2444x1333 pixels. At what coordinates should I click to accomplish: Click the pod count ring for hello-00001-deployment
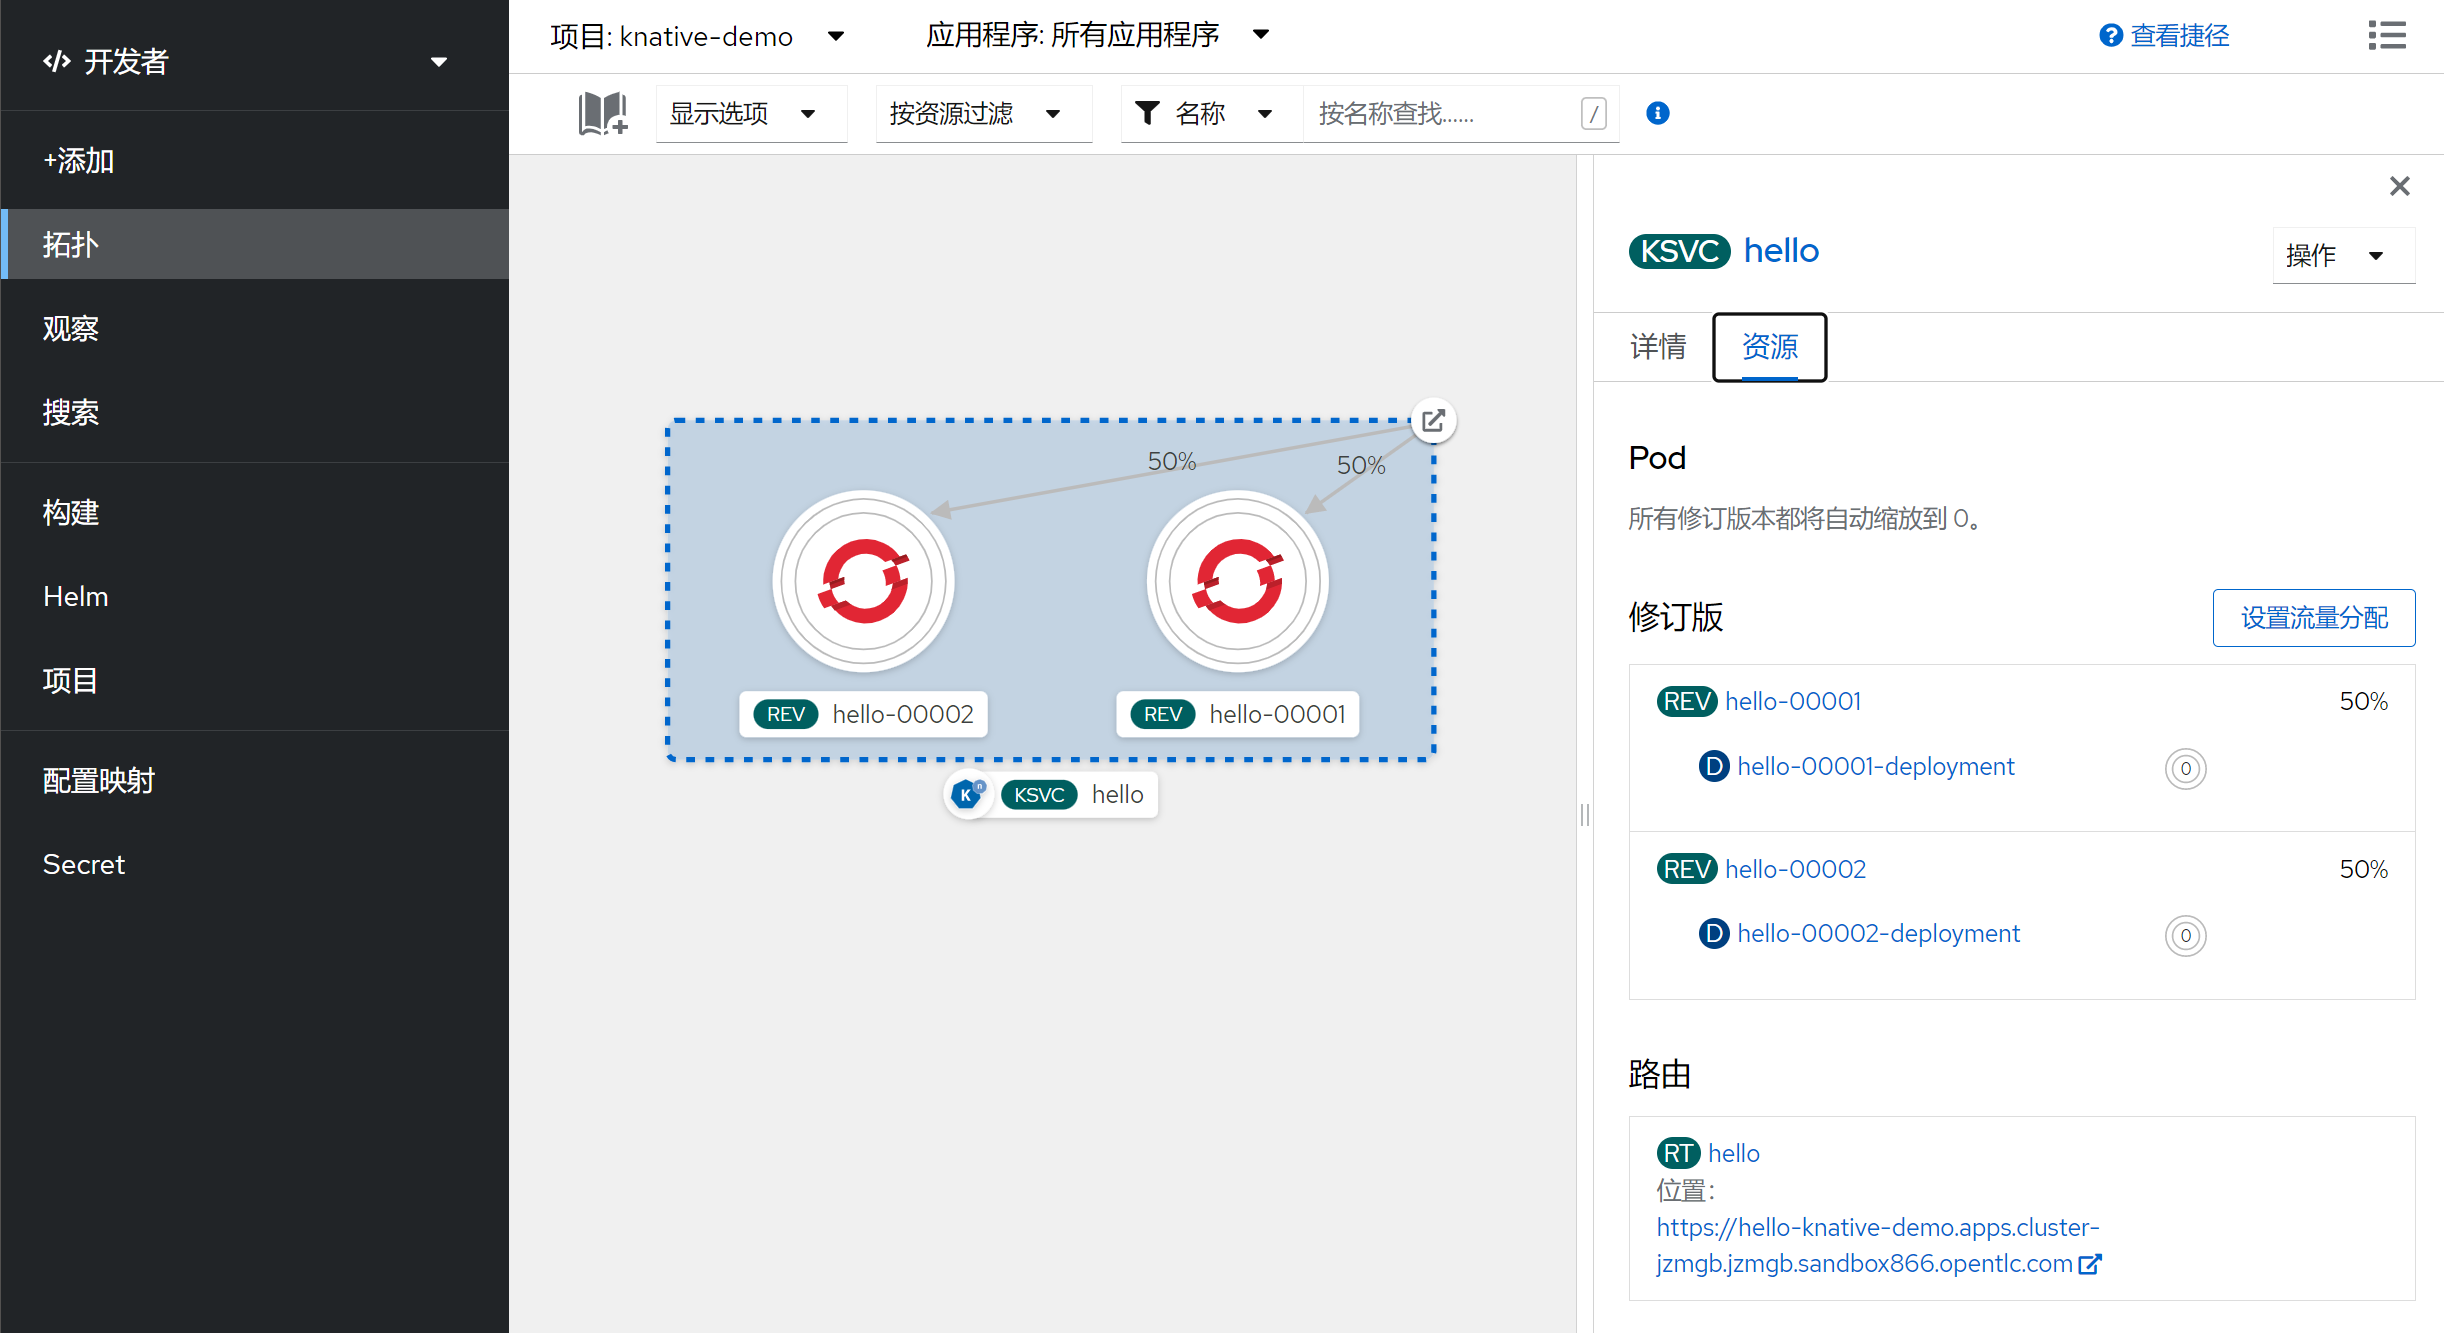point(2185,769)
